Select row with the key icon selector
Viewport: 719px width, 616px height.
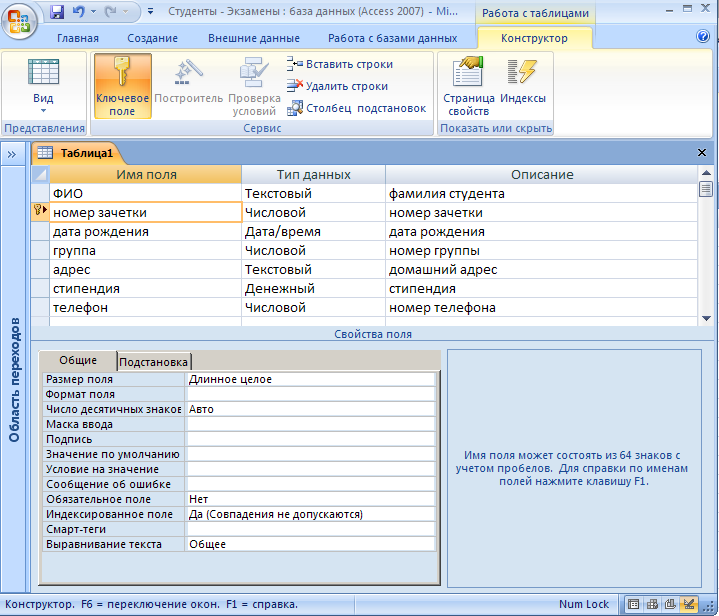[40, 211]
